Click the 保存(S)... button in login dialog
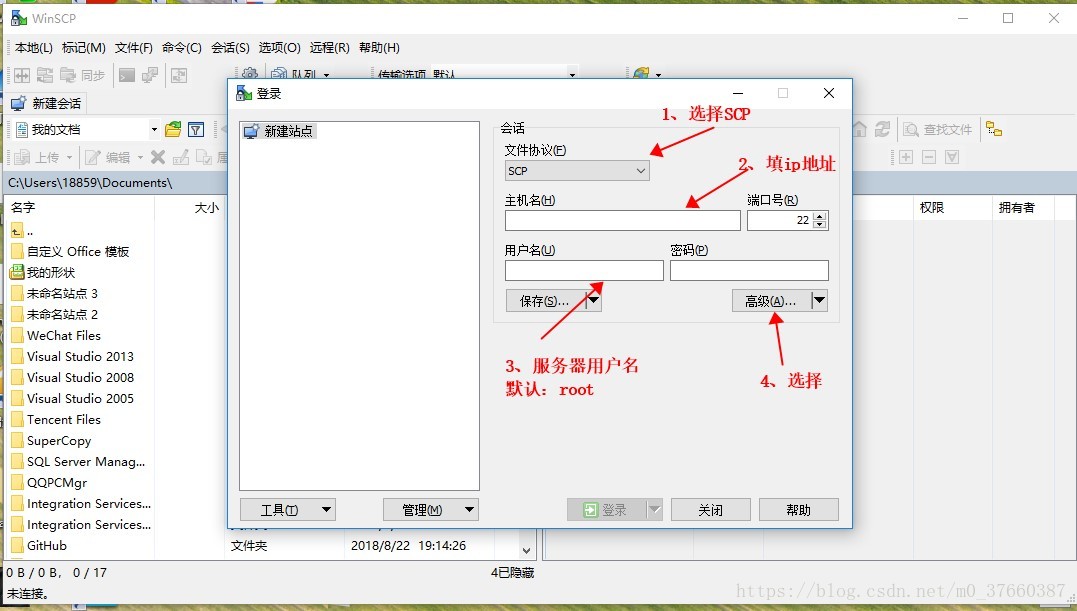Viewport: 1077px width, 611px height. pyautogui.click(x=545, y=301)
